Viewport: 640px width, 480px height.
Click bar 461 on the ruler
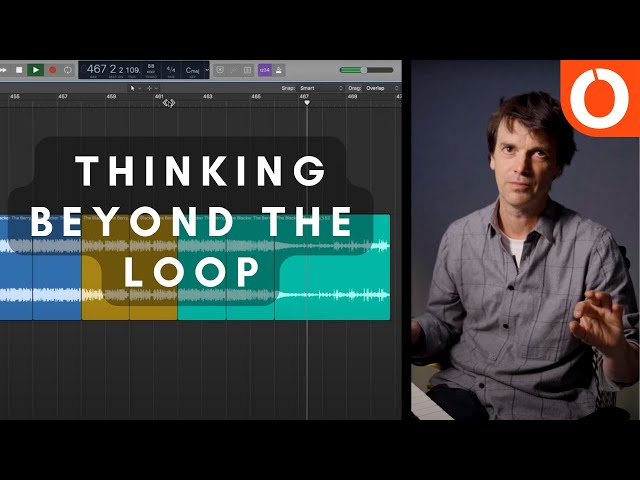[159, 97]
